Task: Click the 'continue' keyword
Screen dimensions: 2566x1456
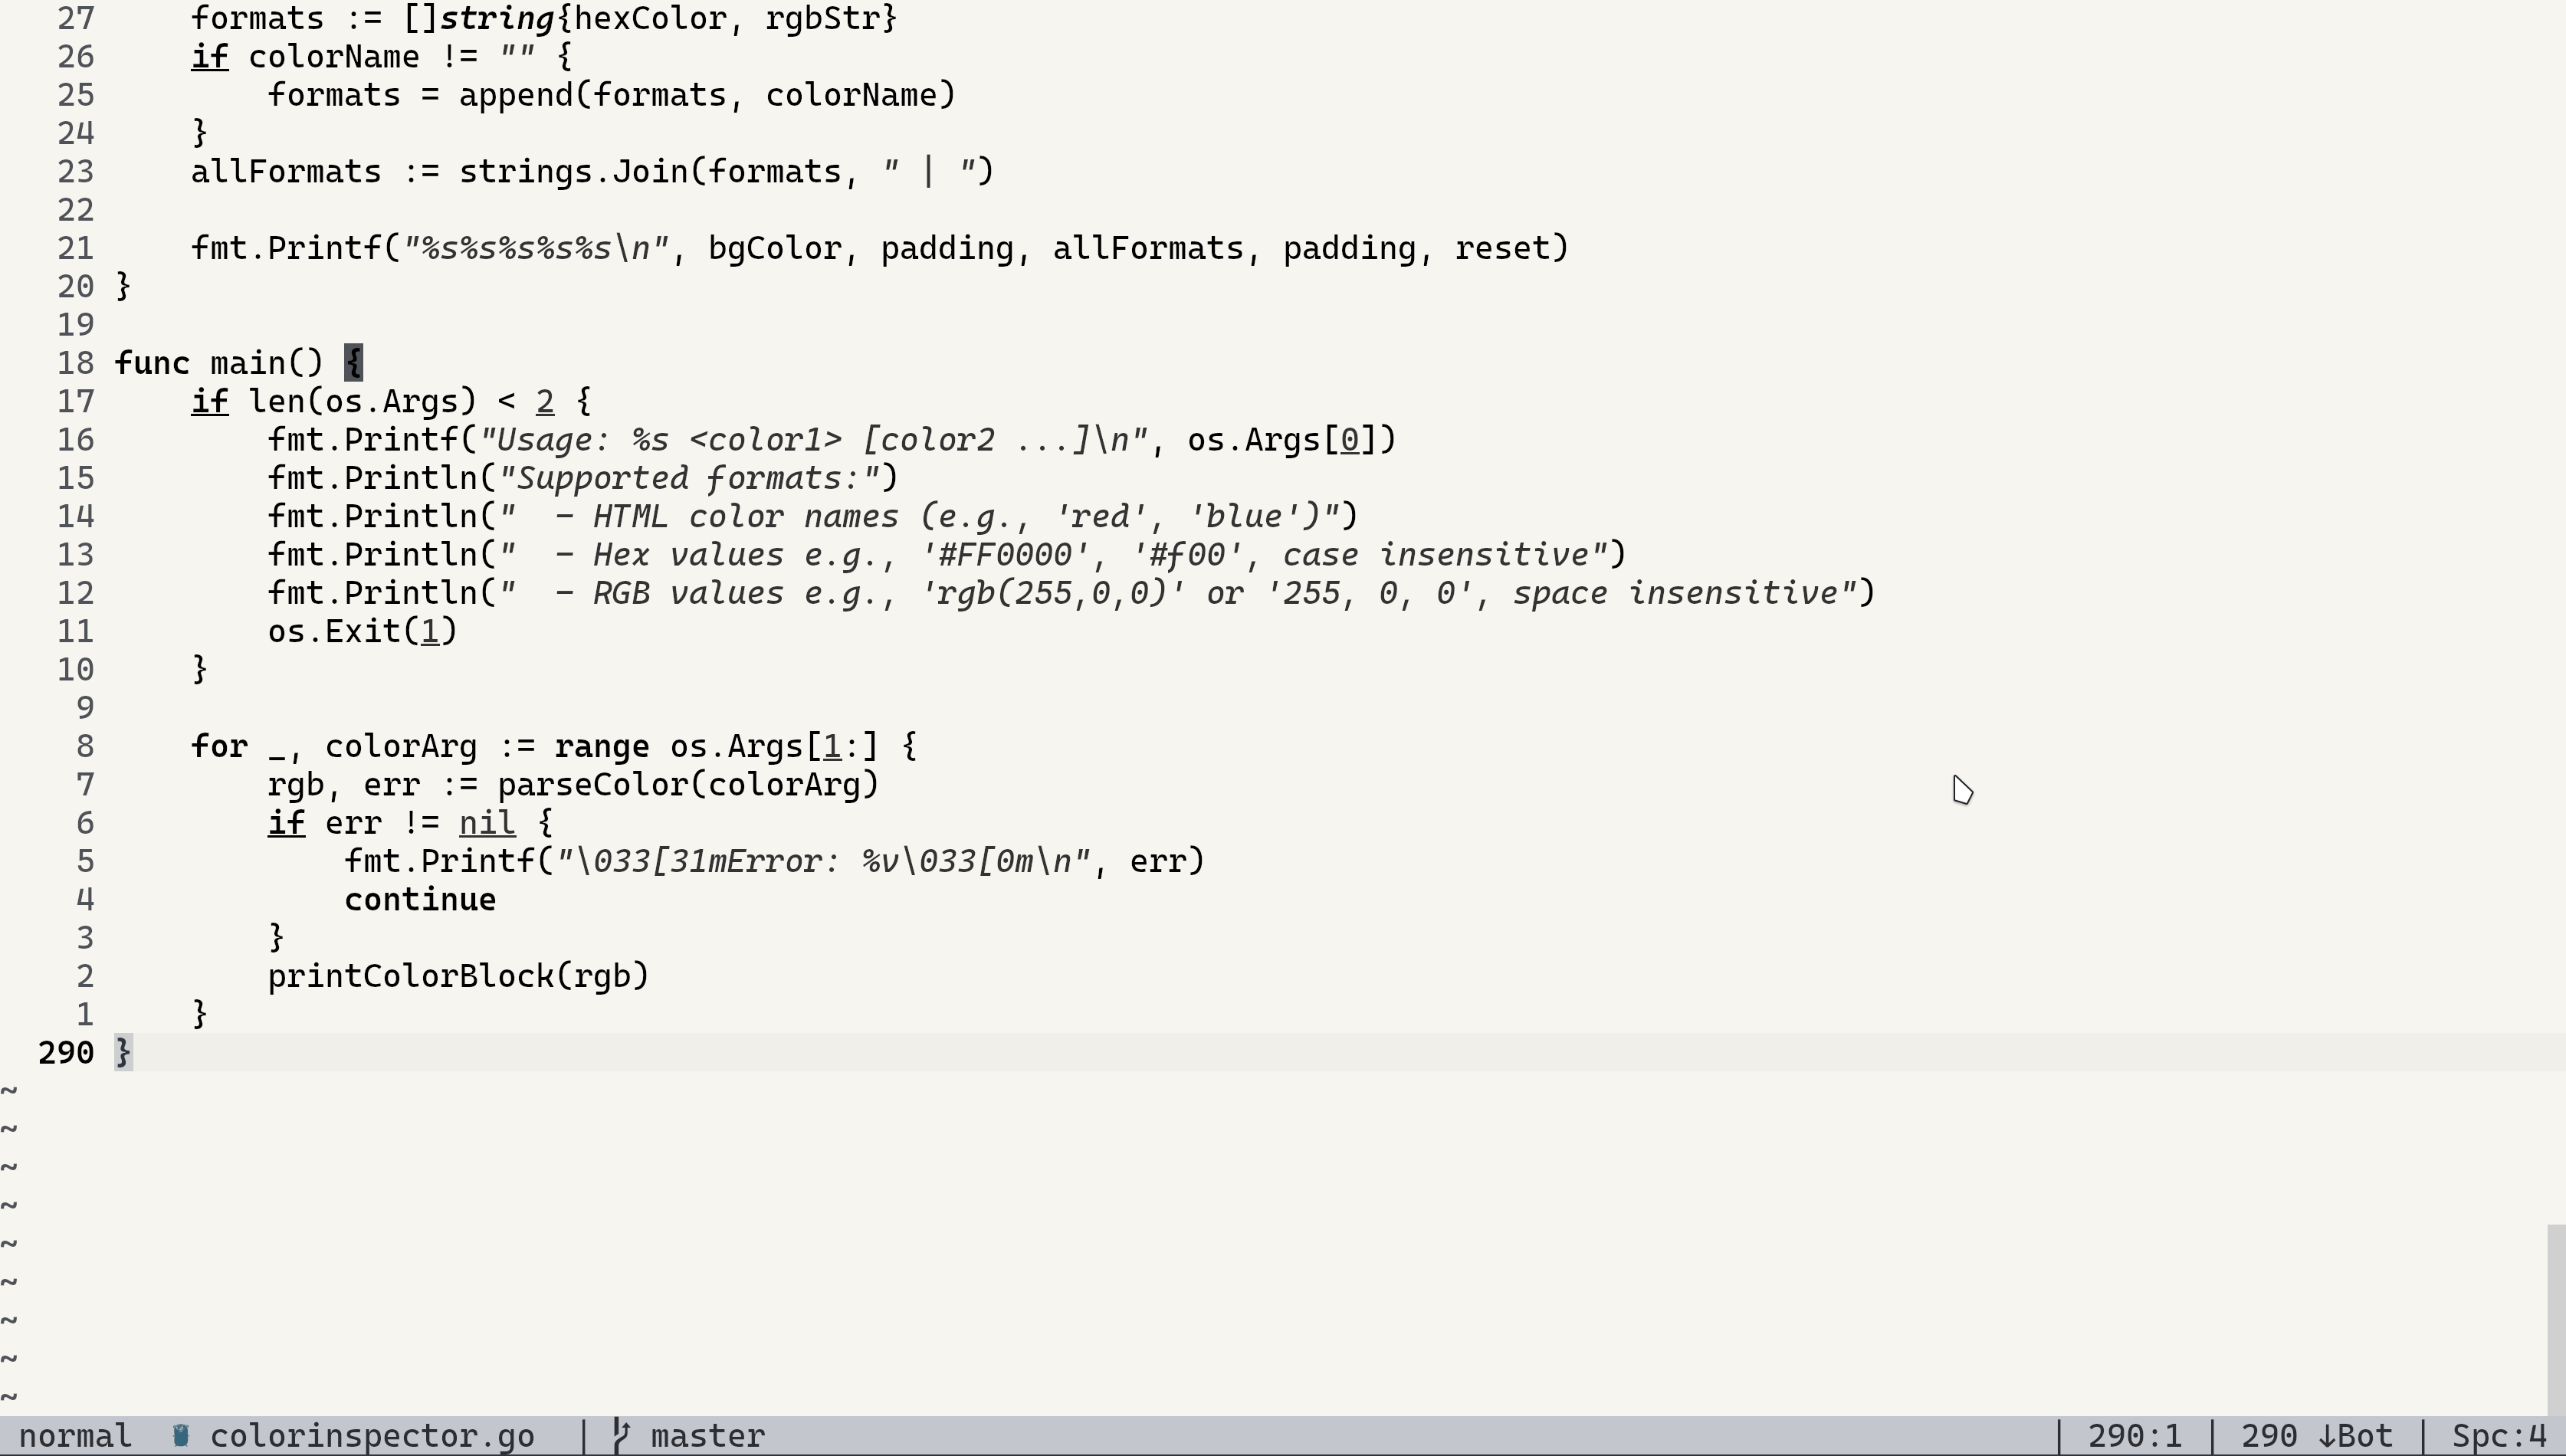Action: tap(420, 899)
